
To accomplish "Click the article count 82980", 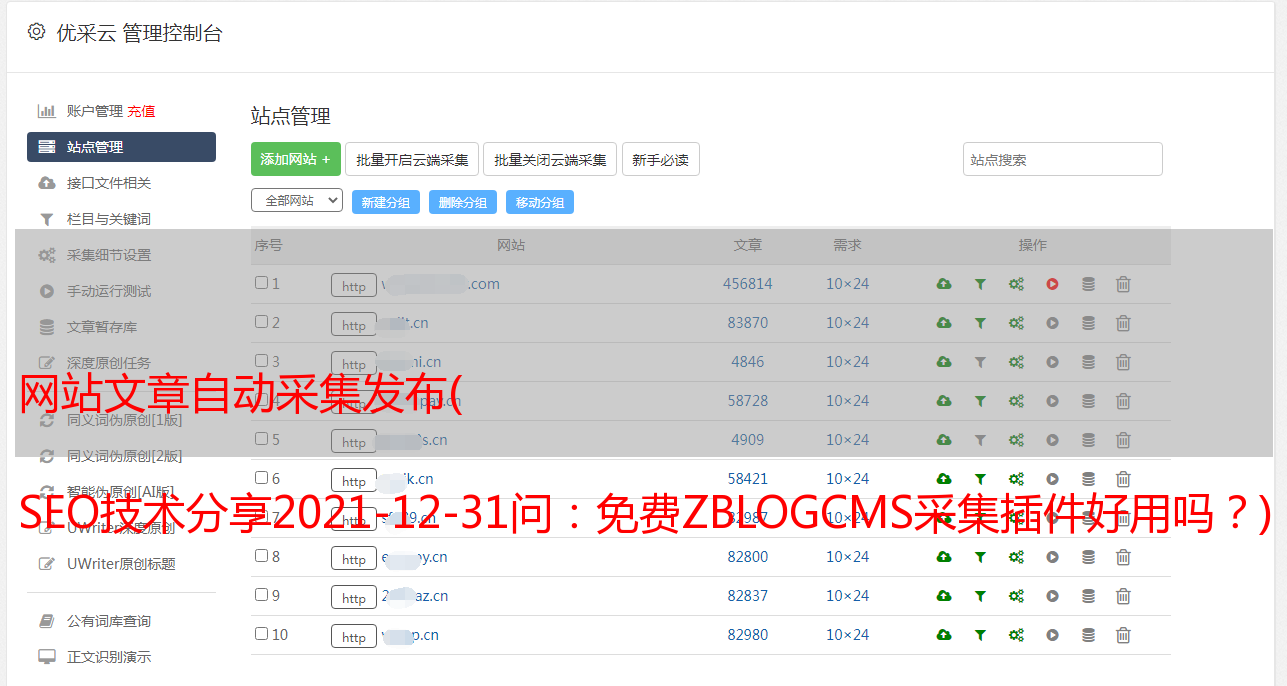I will pyautogui.click(x=748, y=635).
